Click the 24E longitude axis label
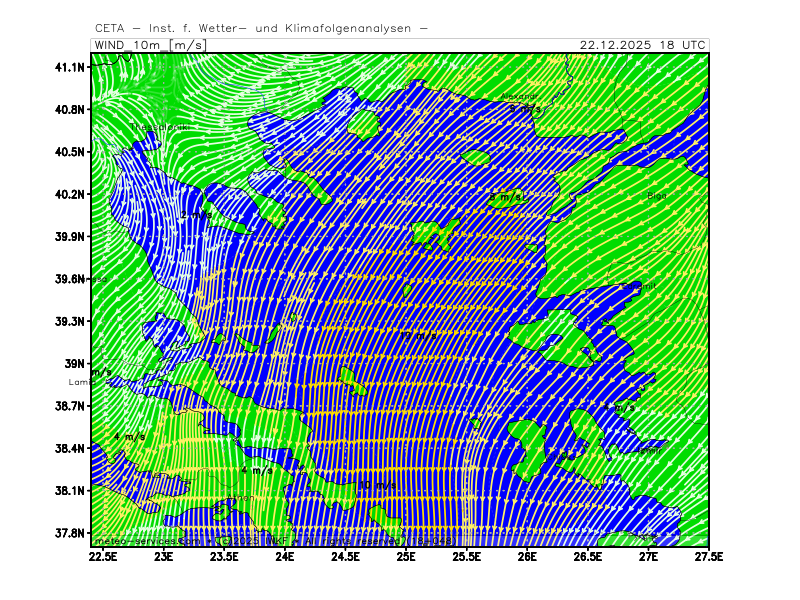This screenshot has height=600, width=800. (x=284, y=554)
